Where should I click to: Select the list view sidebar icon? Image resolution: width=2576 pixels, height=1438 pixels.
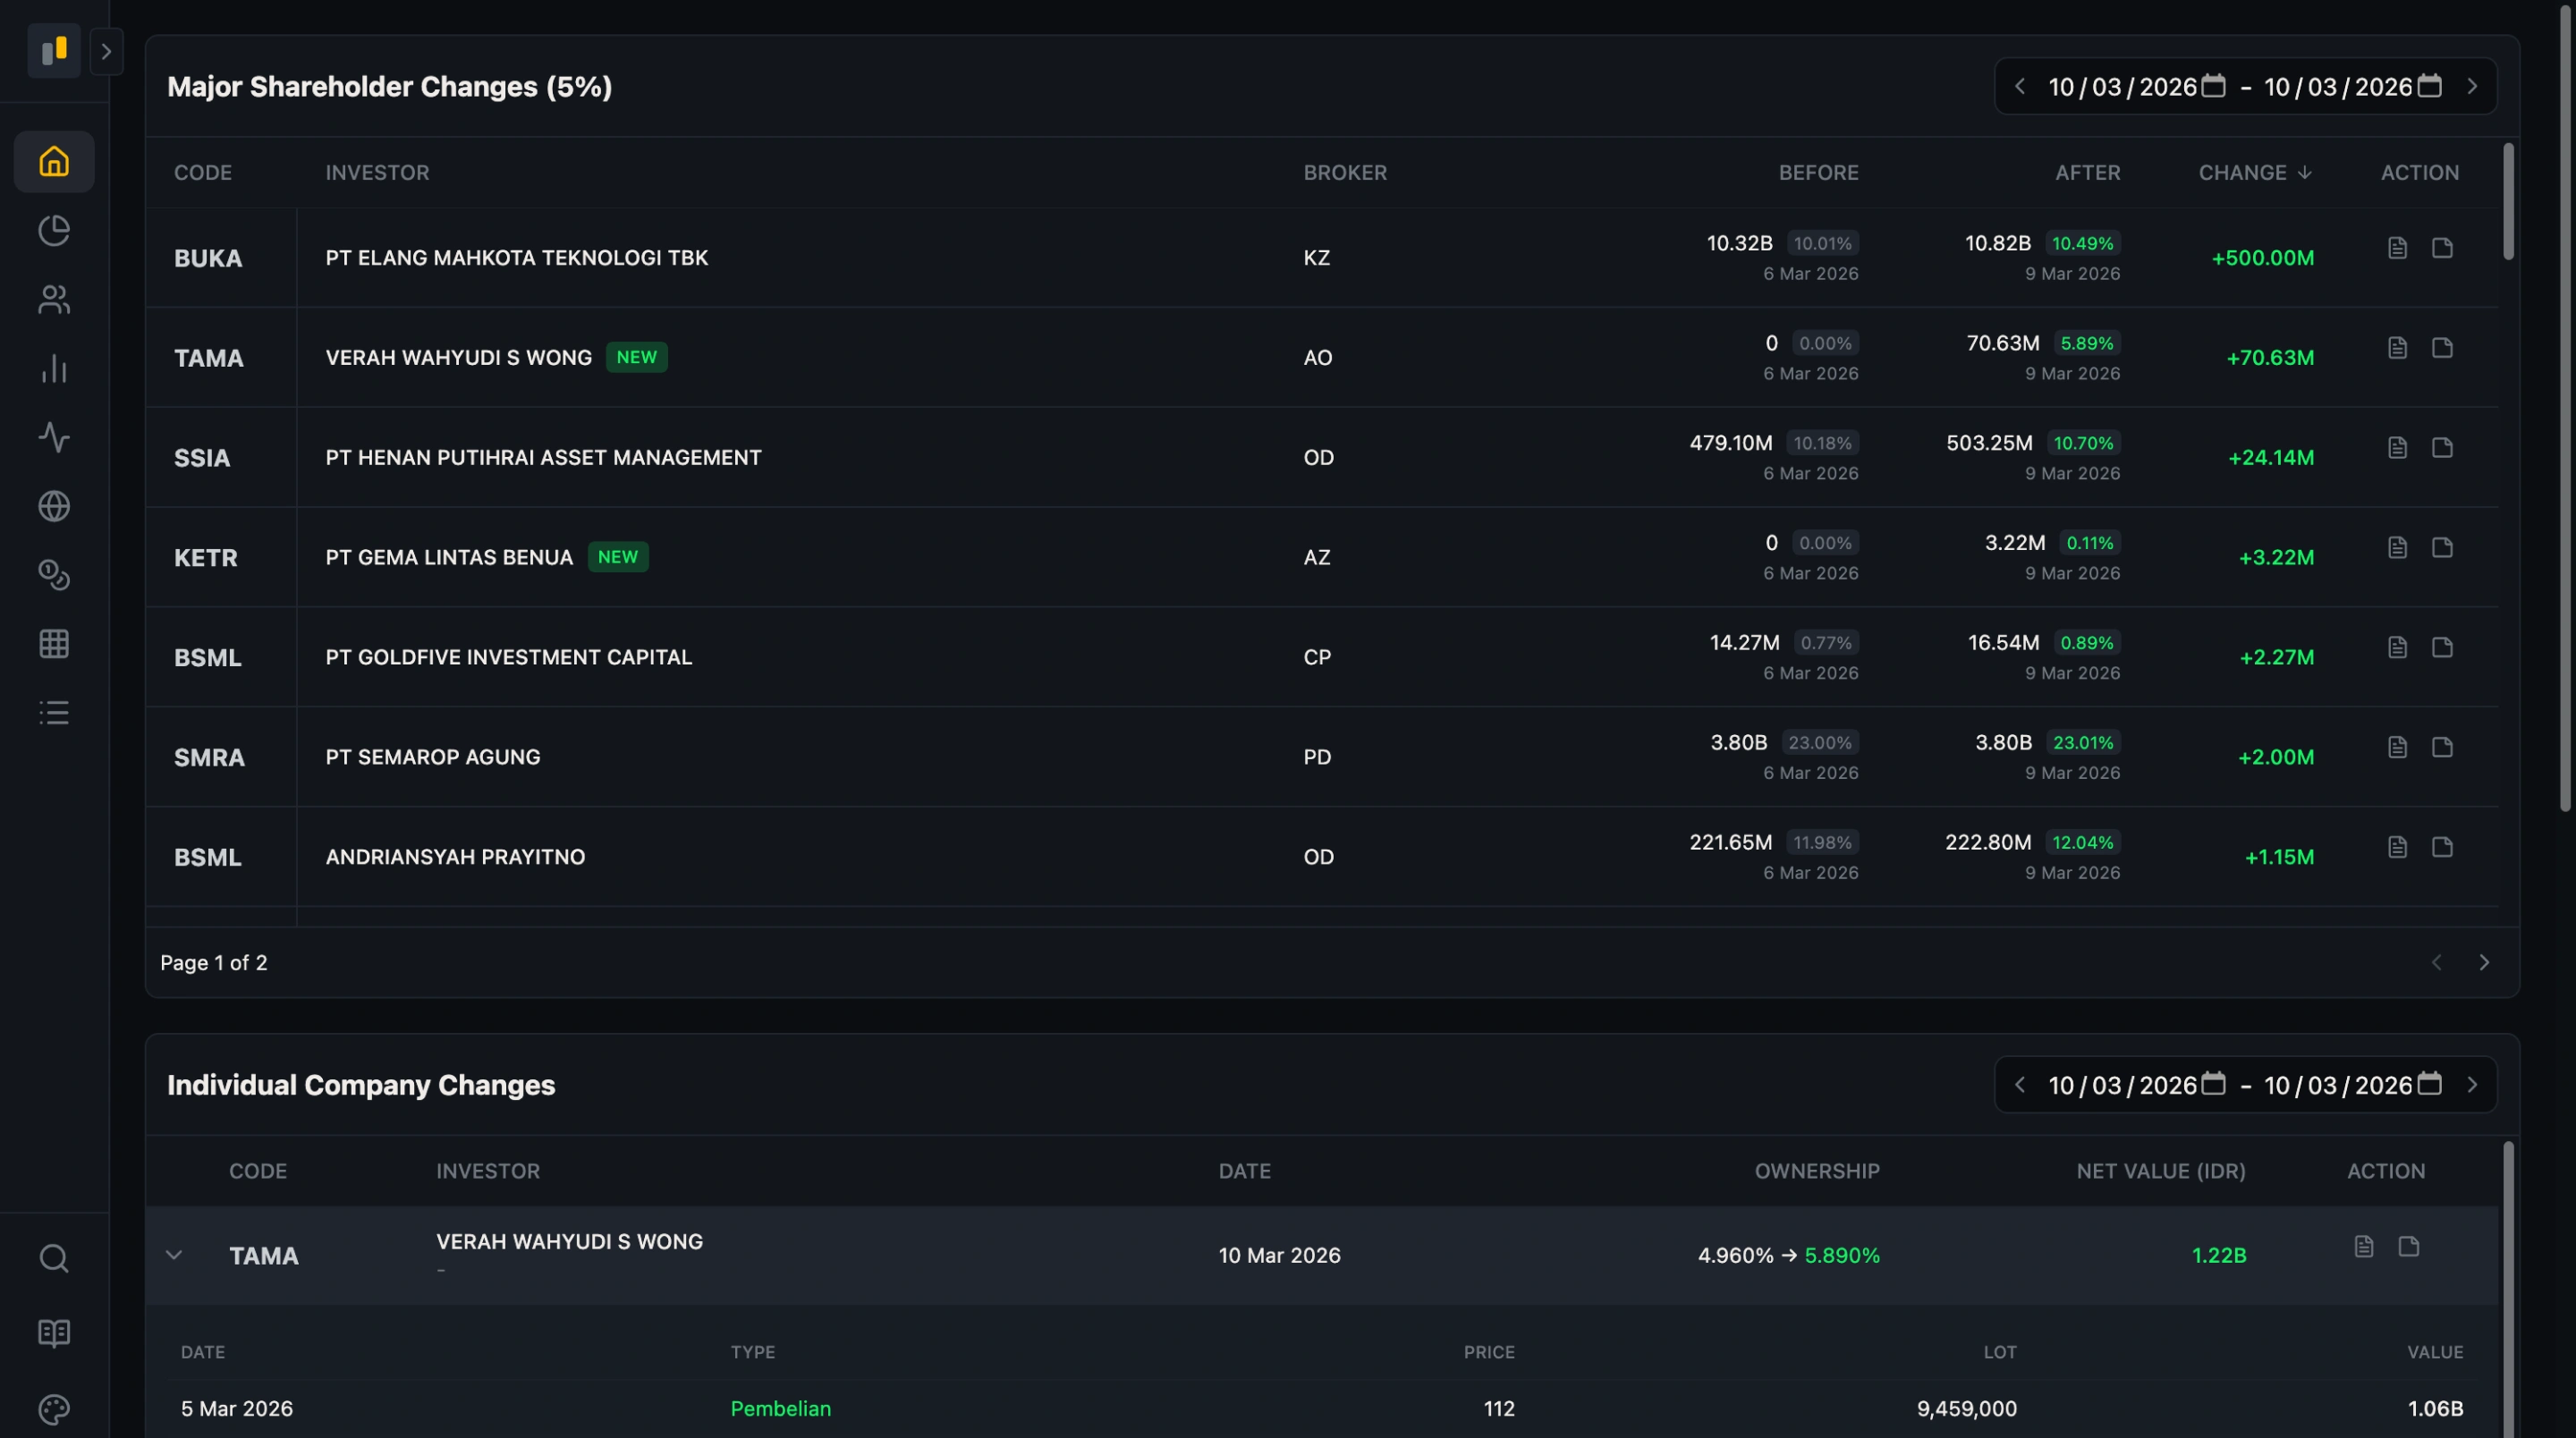coord(53,712)
